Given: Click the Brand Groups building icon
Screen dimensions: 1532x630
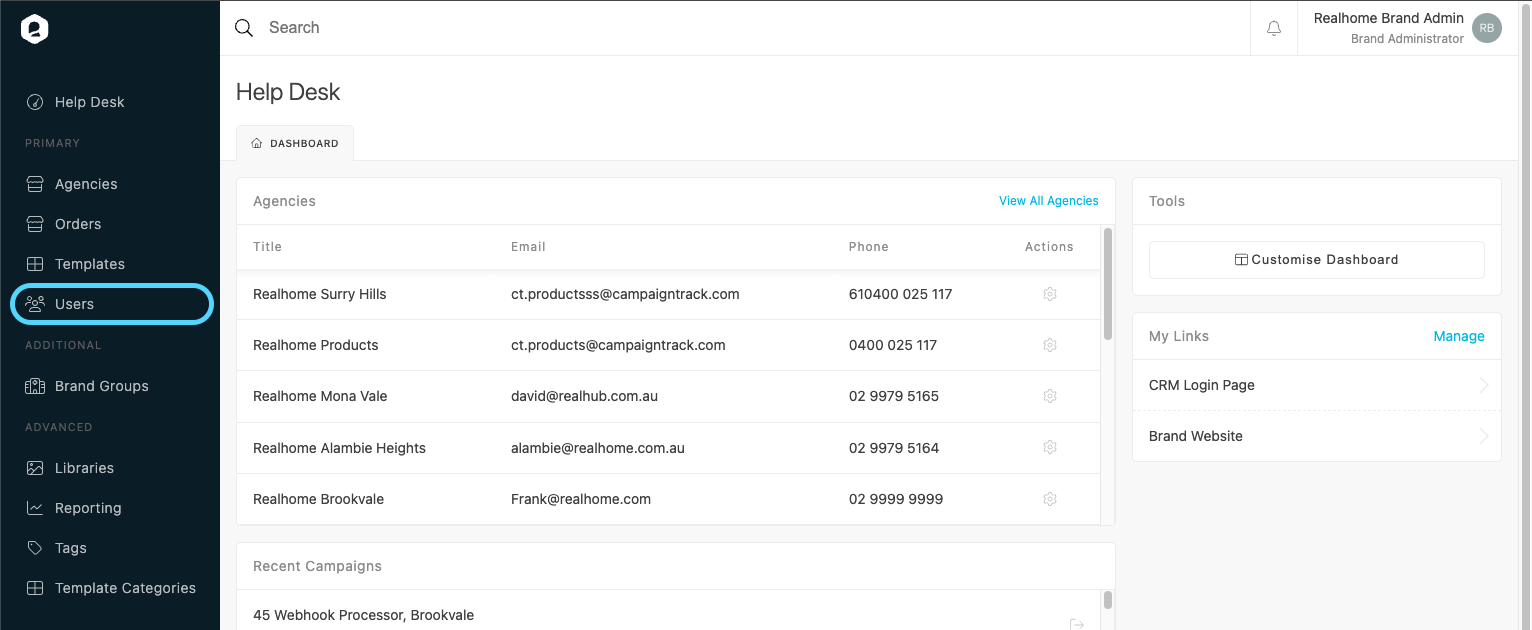Looking at the screenshot, I should (x=35, y=386).
